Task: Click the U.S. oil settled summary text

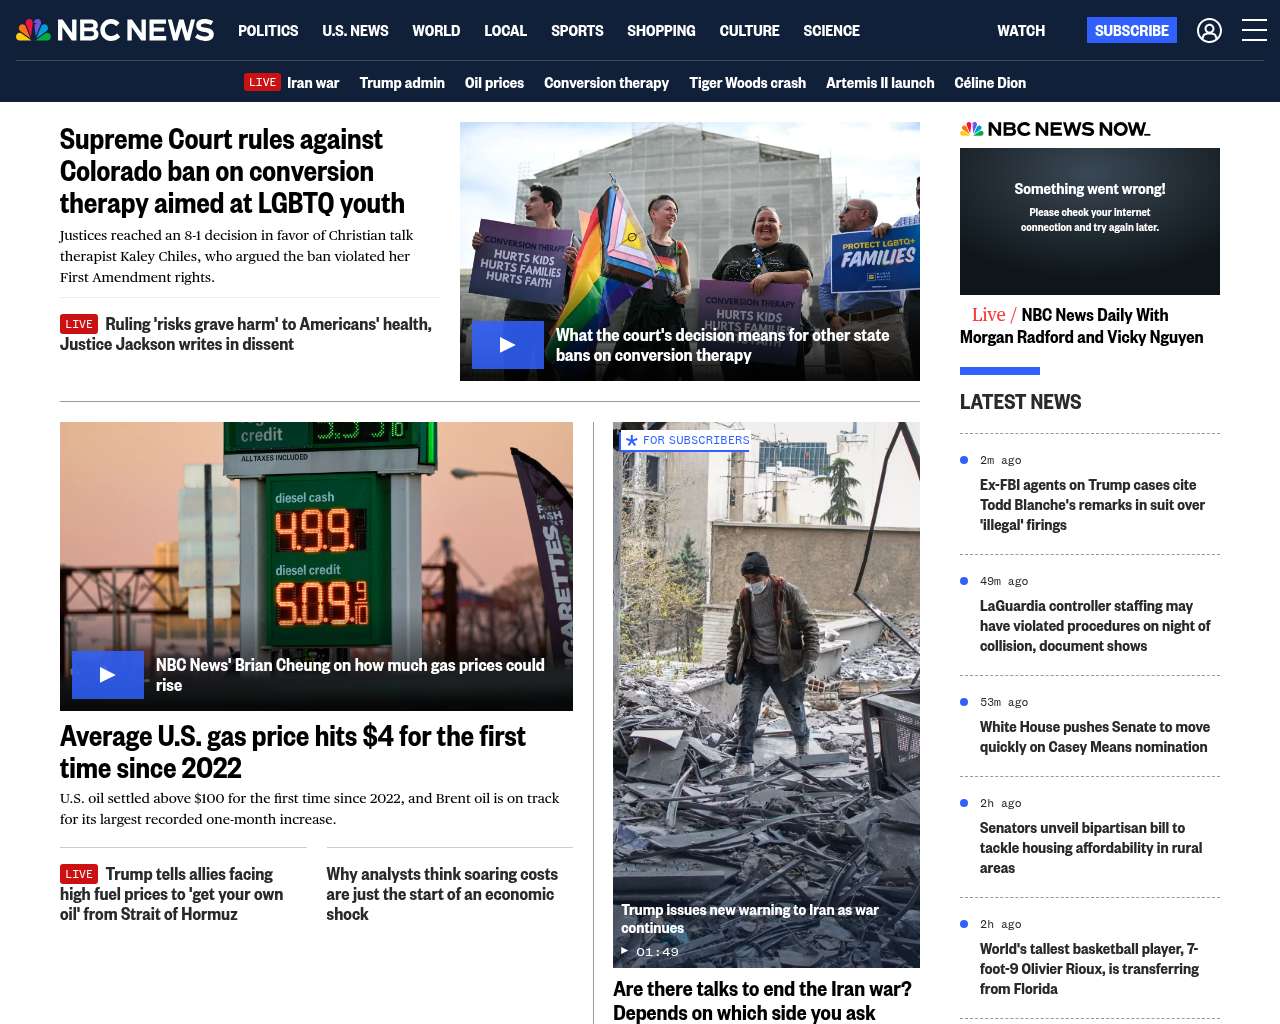Action: 310,809
